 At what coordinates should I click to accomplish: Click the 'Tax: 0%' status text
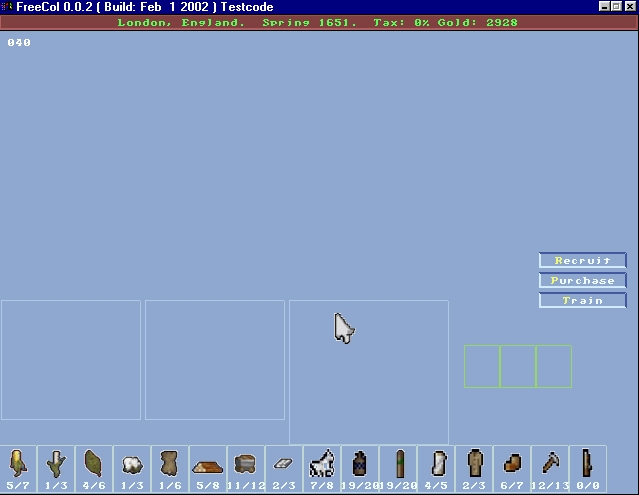401,22
